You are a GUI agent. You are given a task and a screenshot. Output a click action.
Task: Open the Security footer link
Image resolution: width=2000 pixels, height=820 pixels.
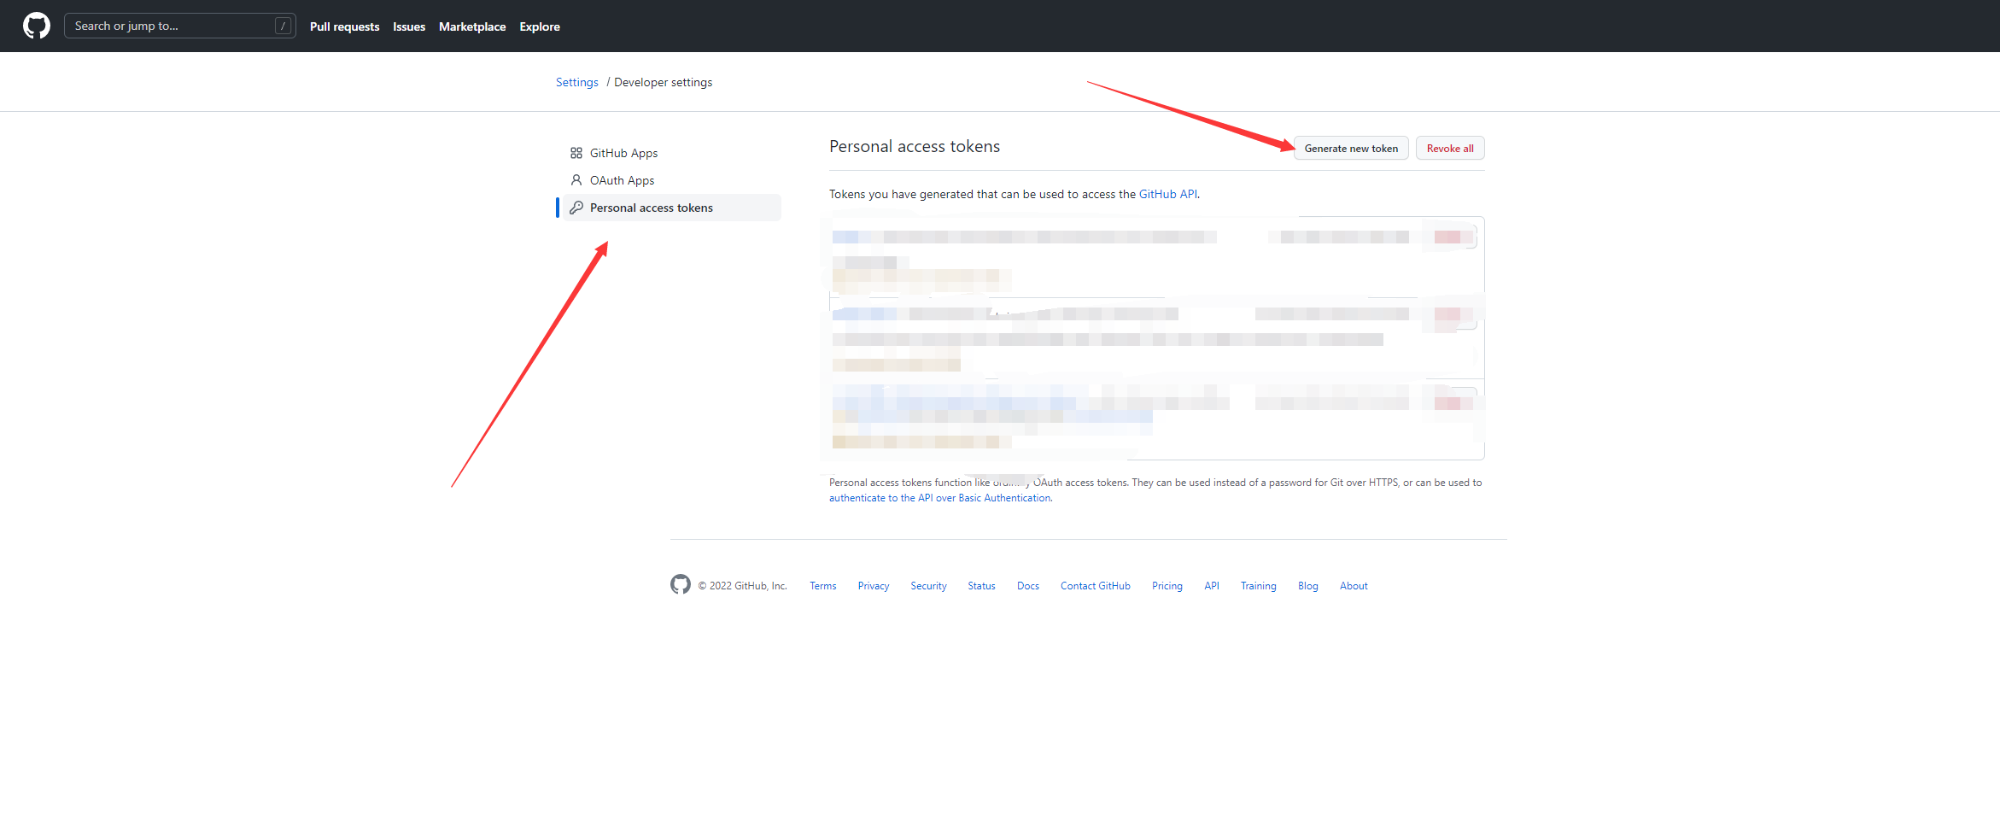(x=928, y=586)
